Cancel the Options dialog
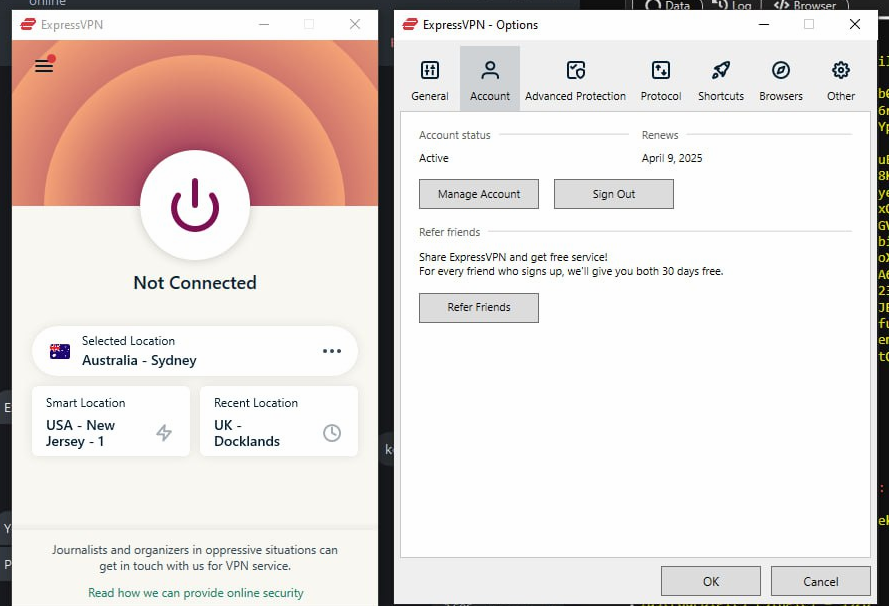 [x=821, y=582]
